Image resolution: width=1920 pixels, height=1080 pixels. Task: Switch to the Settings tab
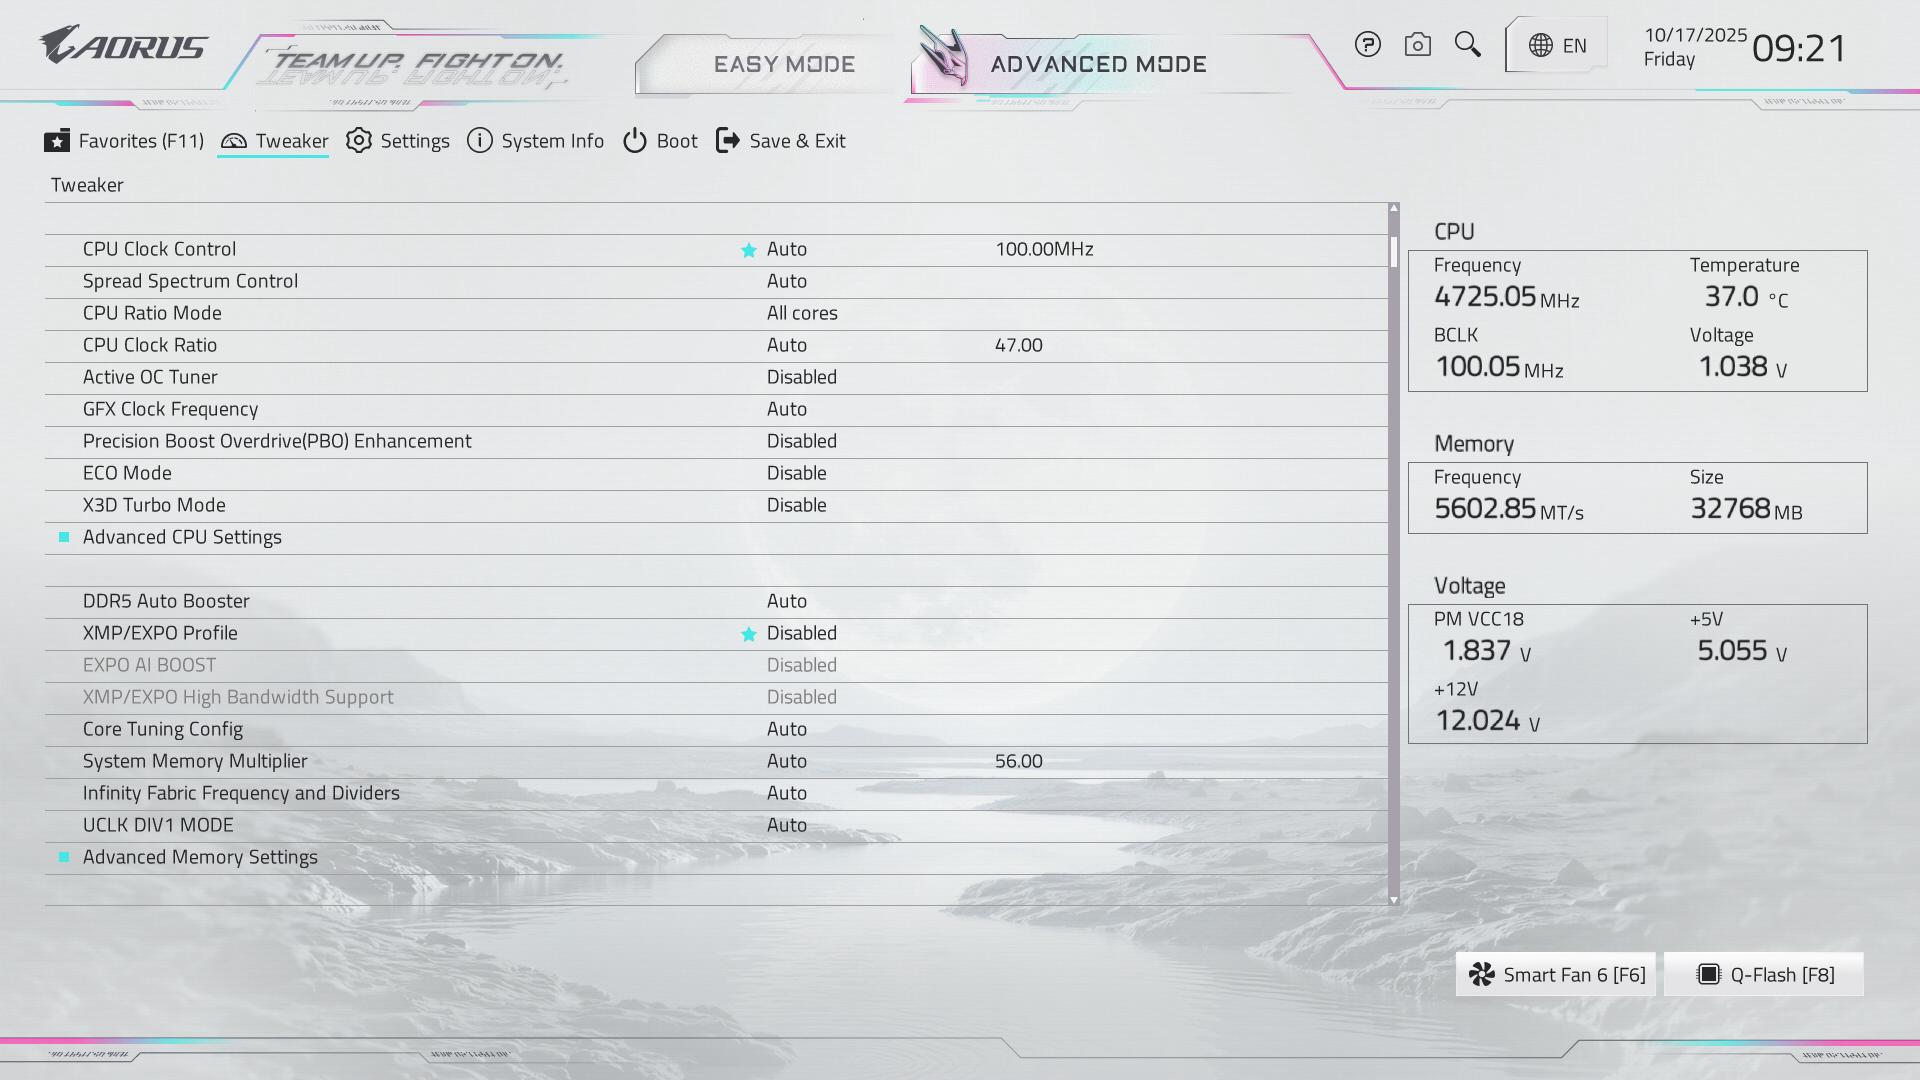tap(398, 141)
